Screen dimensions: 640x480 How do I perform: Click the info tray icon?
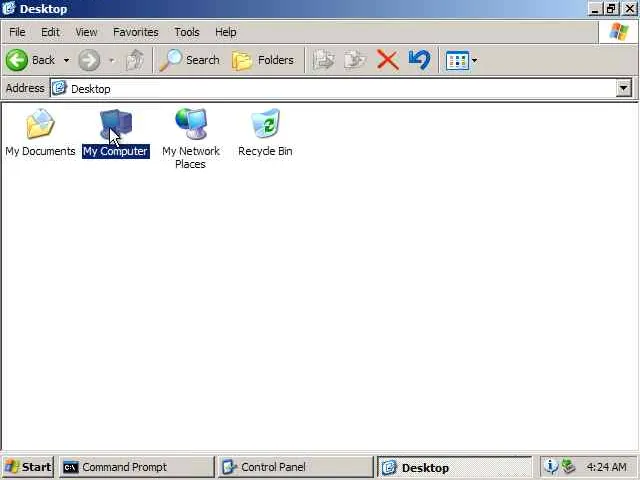click(x=551, y=466)
